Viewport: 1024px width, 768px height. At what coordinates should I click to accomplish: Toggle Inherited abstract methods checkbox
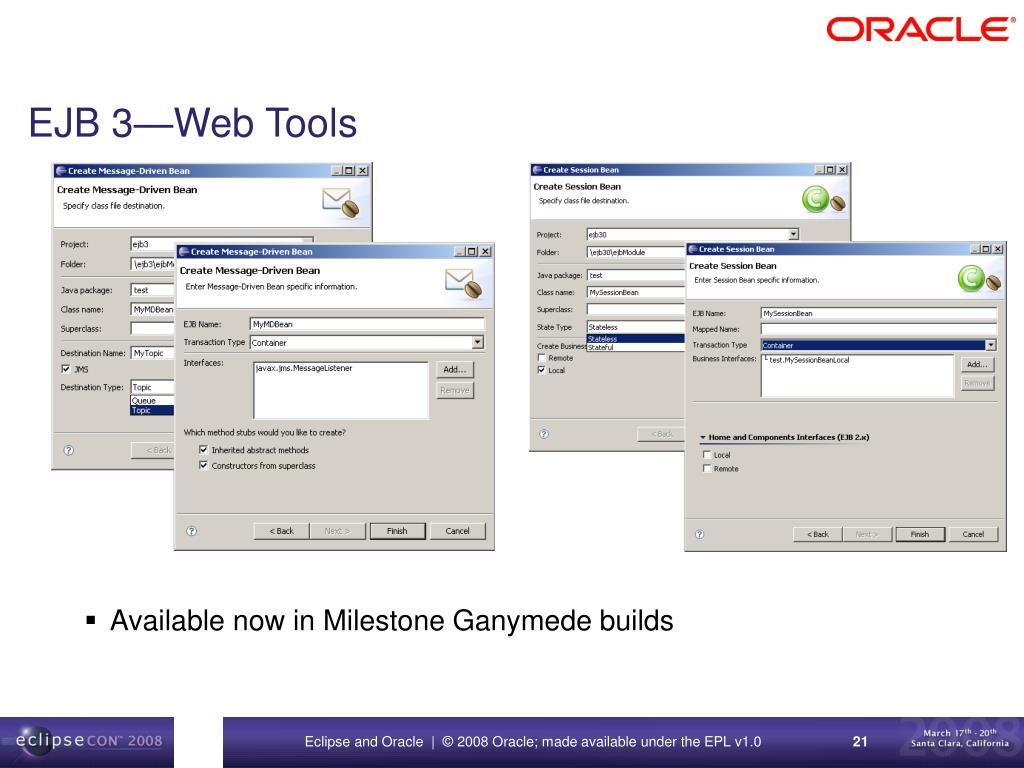[x=204, y=450]
